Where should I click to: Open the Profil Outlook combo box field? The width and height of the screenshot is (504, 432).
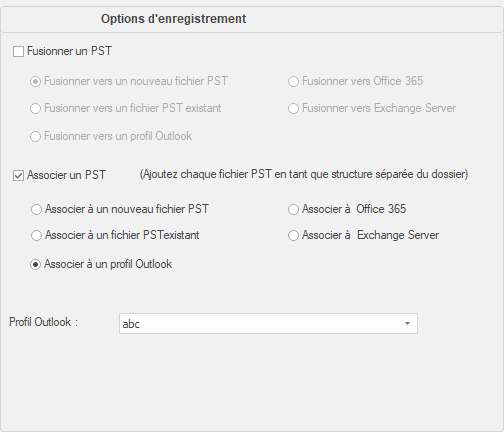(x=268, y=323)
